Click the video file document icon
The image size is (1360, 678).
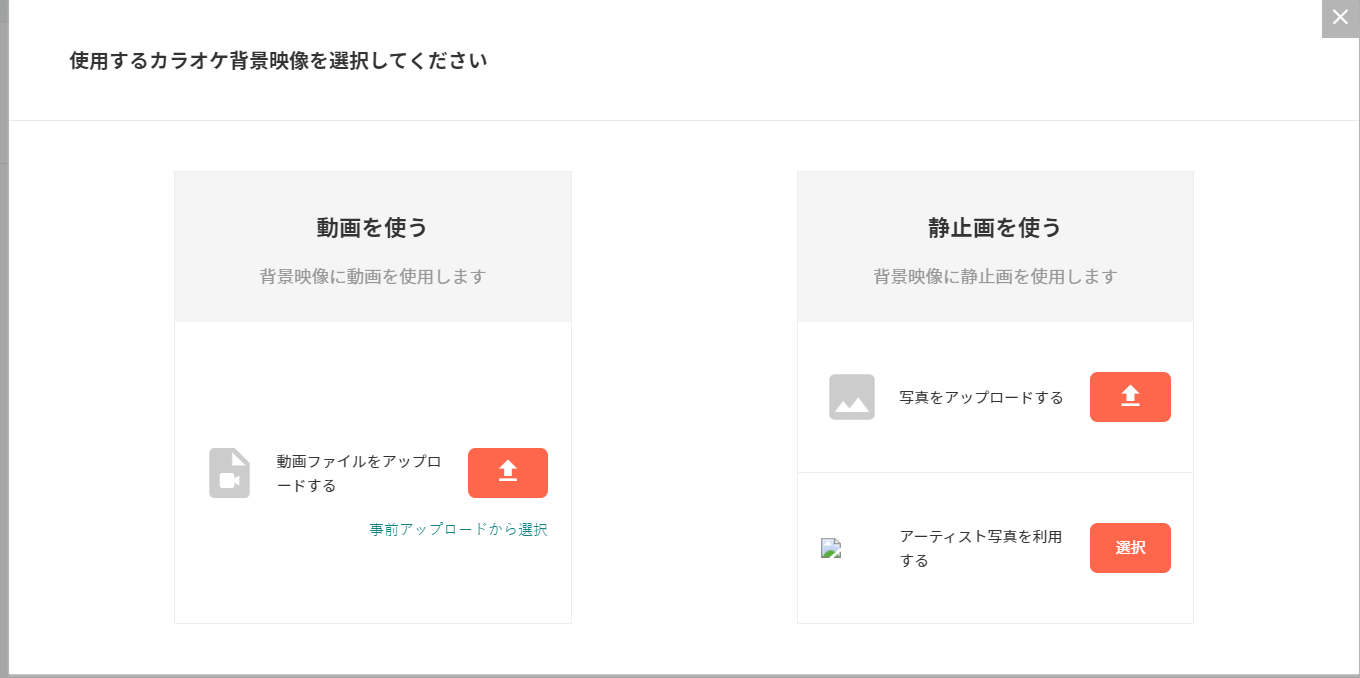pyautogui.click(x=229, y=473)
